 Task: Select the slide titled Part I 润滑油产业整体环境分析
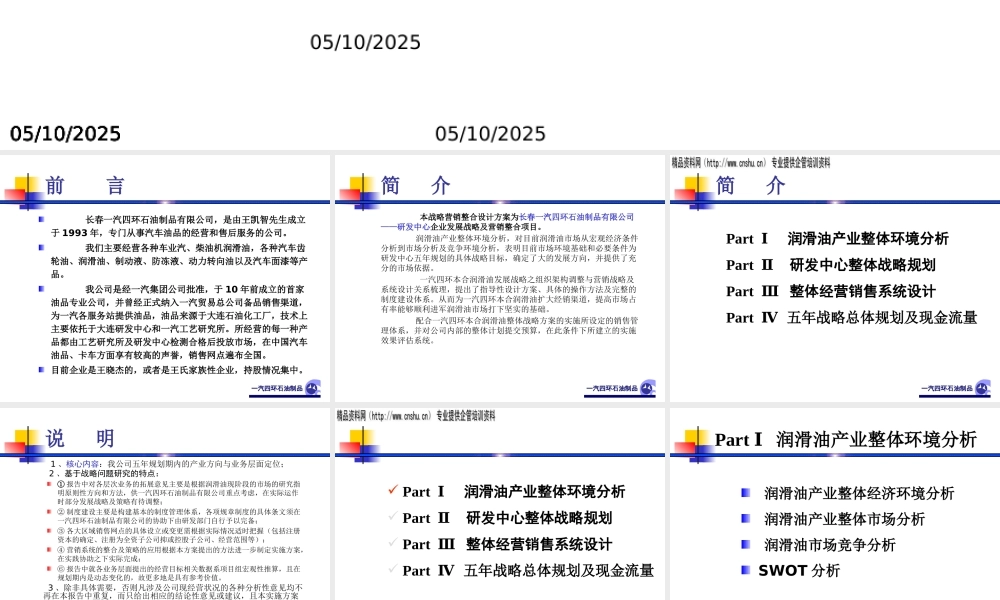[x=835, y=504]
